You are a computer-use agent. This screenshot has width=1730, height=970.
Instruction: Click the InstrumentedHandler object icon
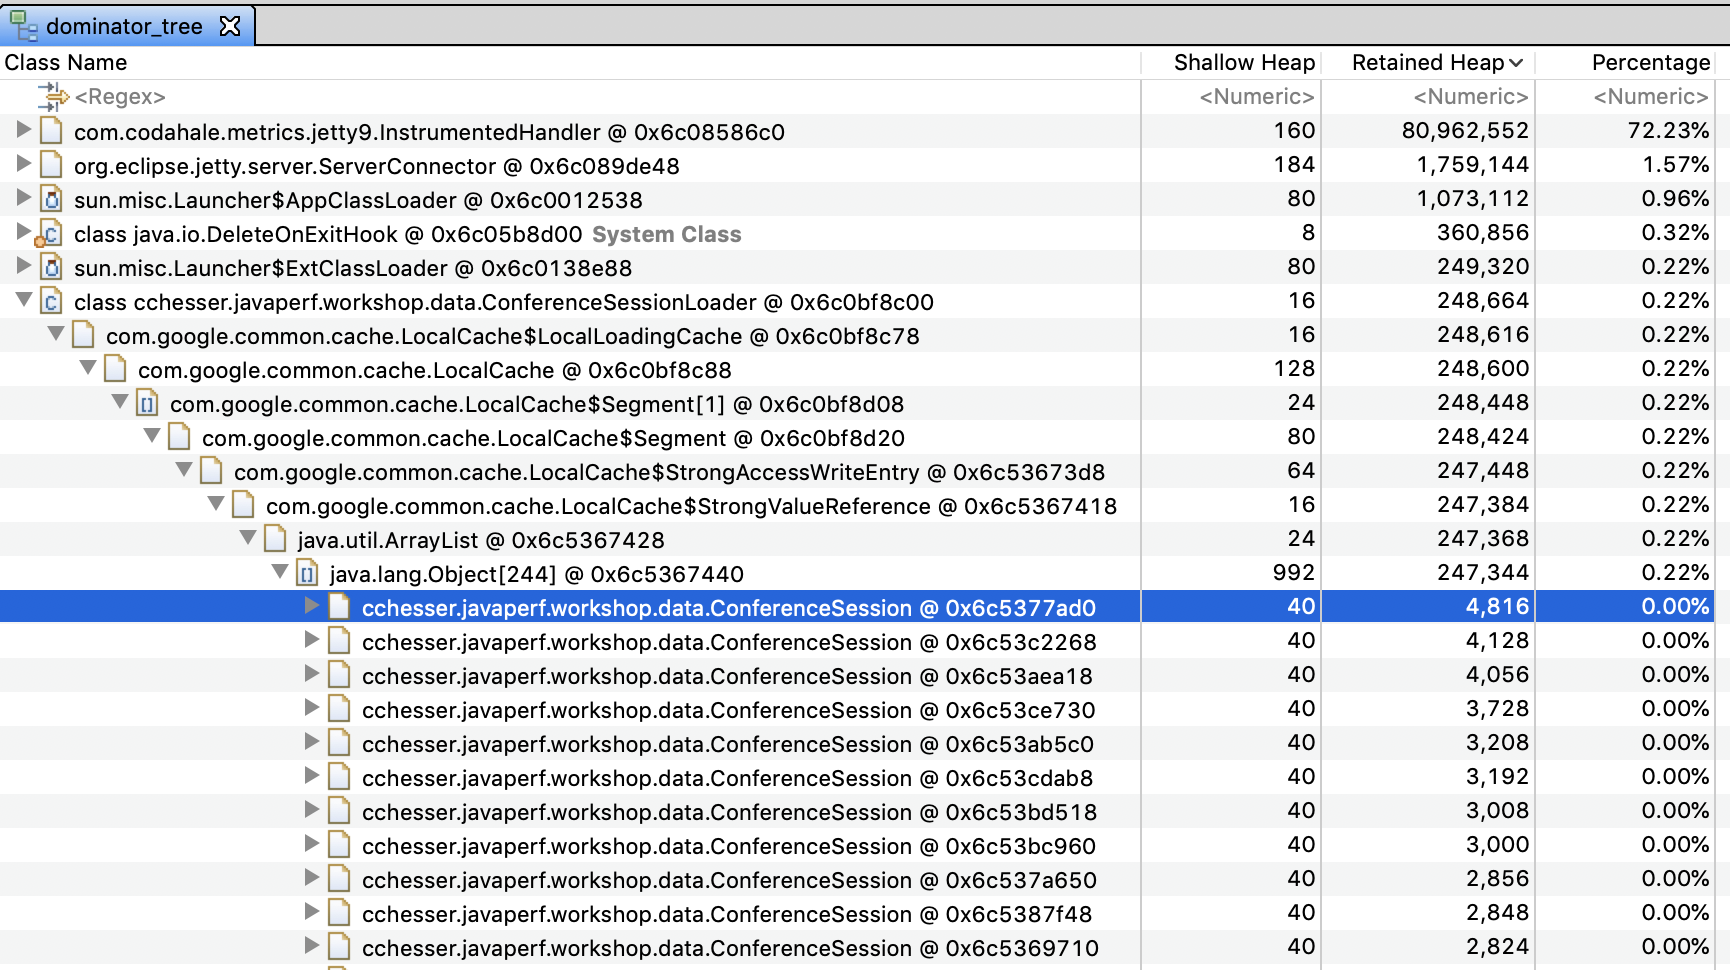(x=52, y=131)
